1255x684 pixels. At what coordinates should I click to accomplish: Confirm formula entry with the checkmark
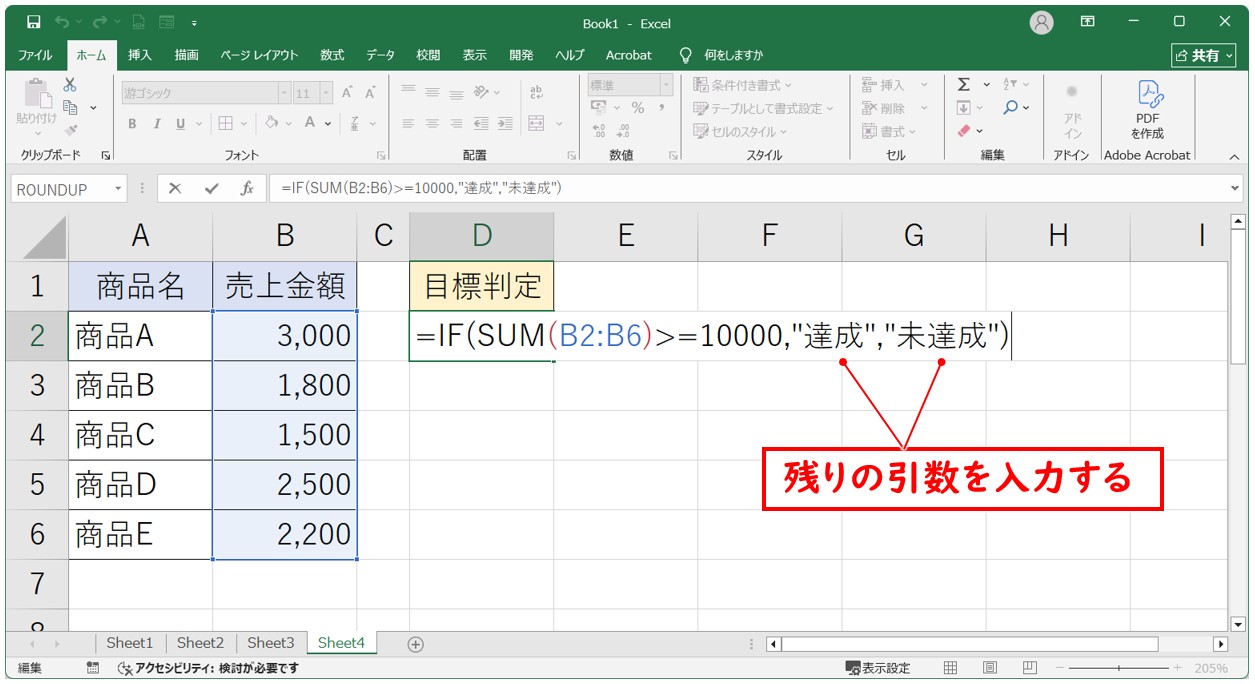[211, 188]
